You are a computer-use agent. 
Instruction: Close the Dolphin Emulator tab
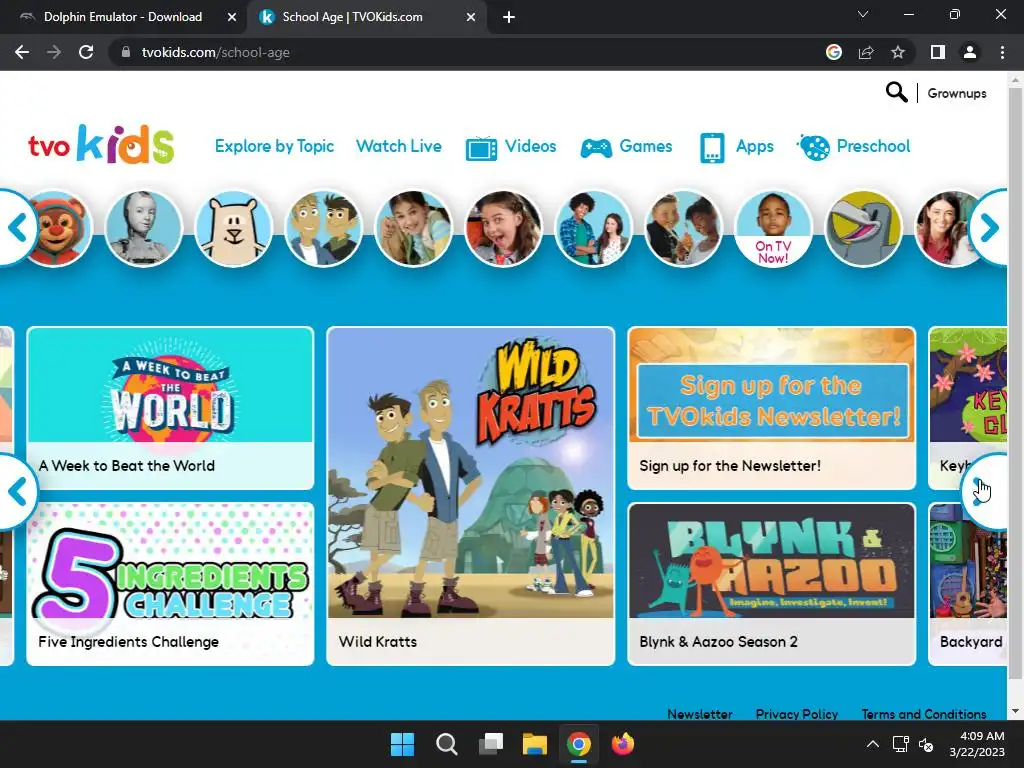tap(232, 17)
